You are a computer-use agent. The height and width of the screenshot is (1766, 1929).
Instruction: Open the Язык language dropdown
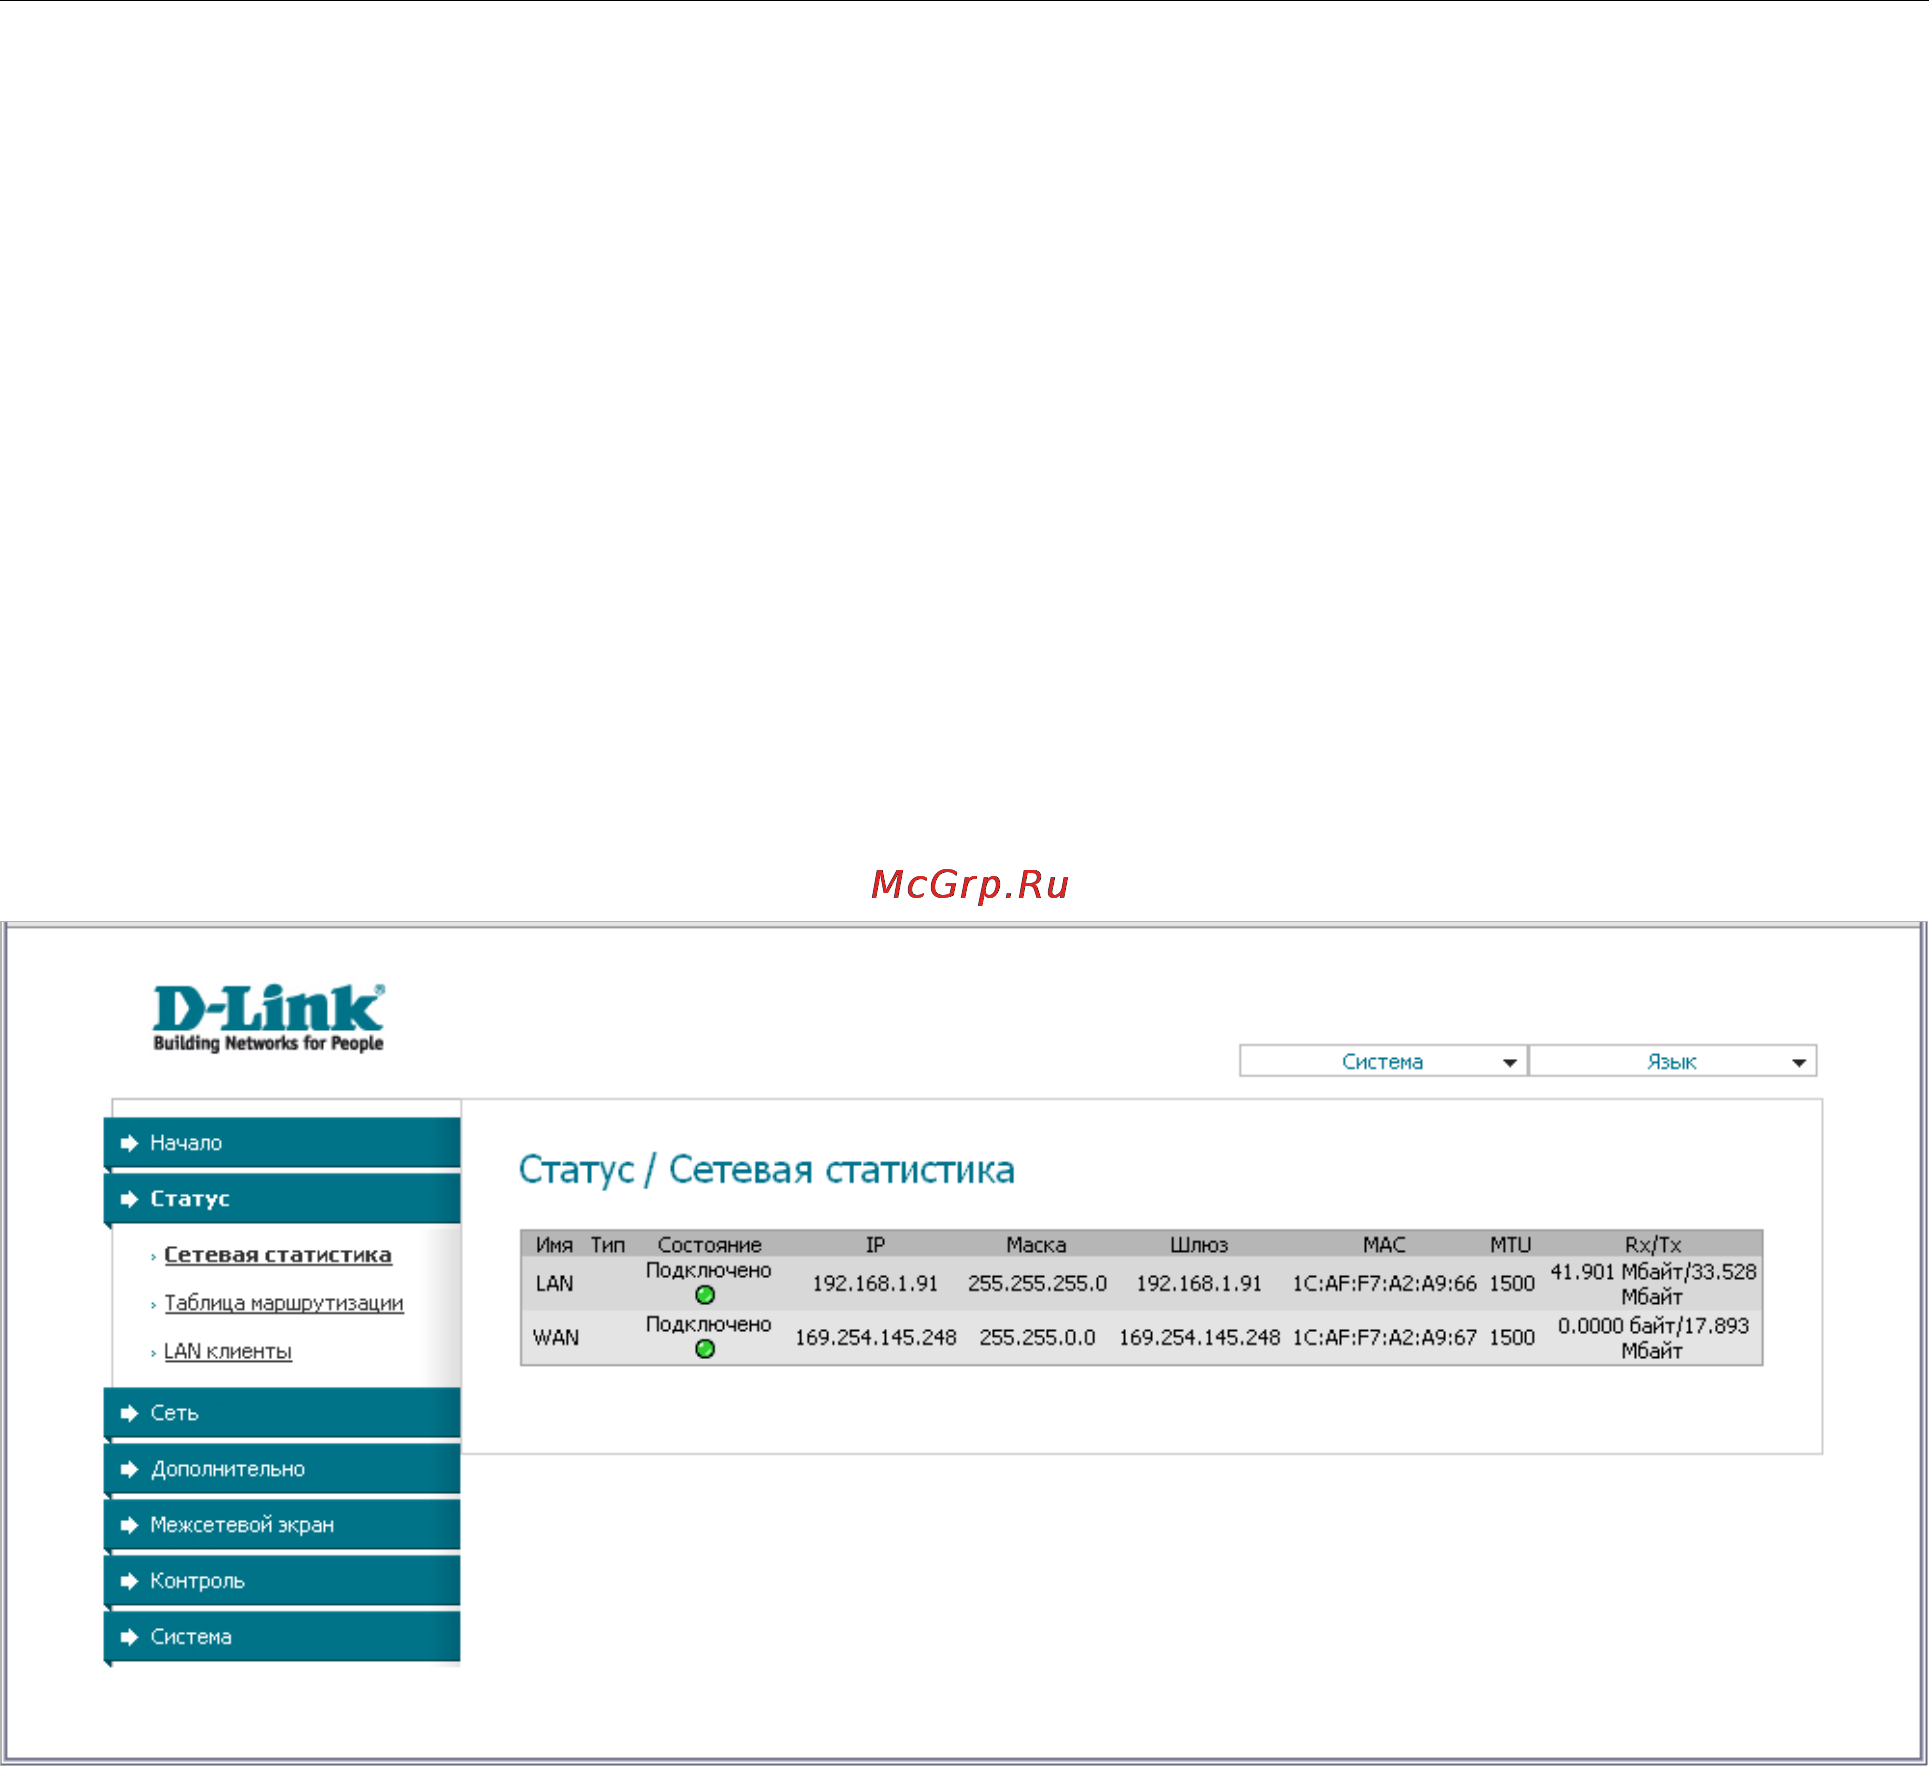tap(1673, 1061)
